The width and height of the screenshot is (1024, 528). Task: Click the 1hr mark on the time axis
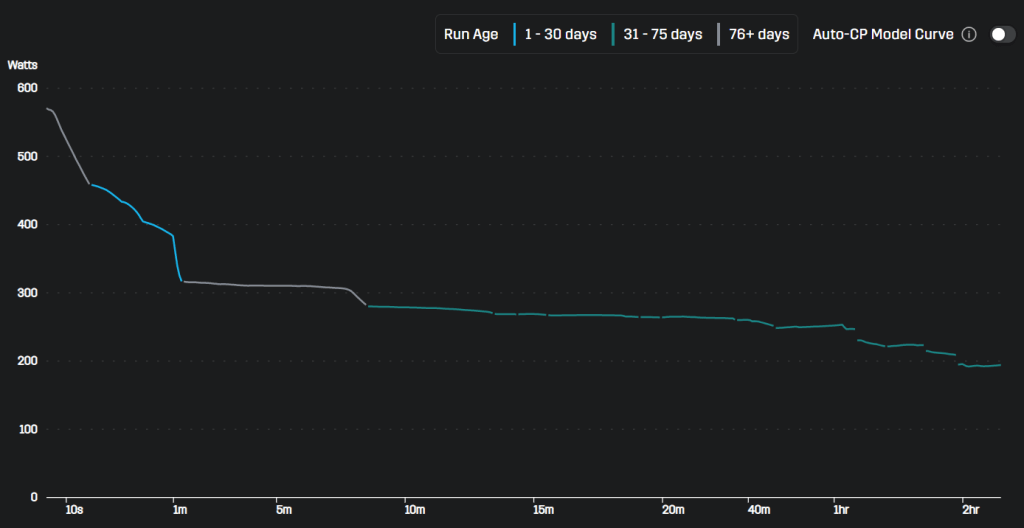[840, 511]
